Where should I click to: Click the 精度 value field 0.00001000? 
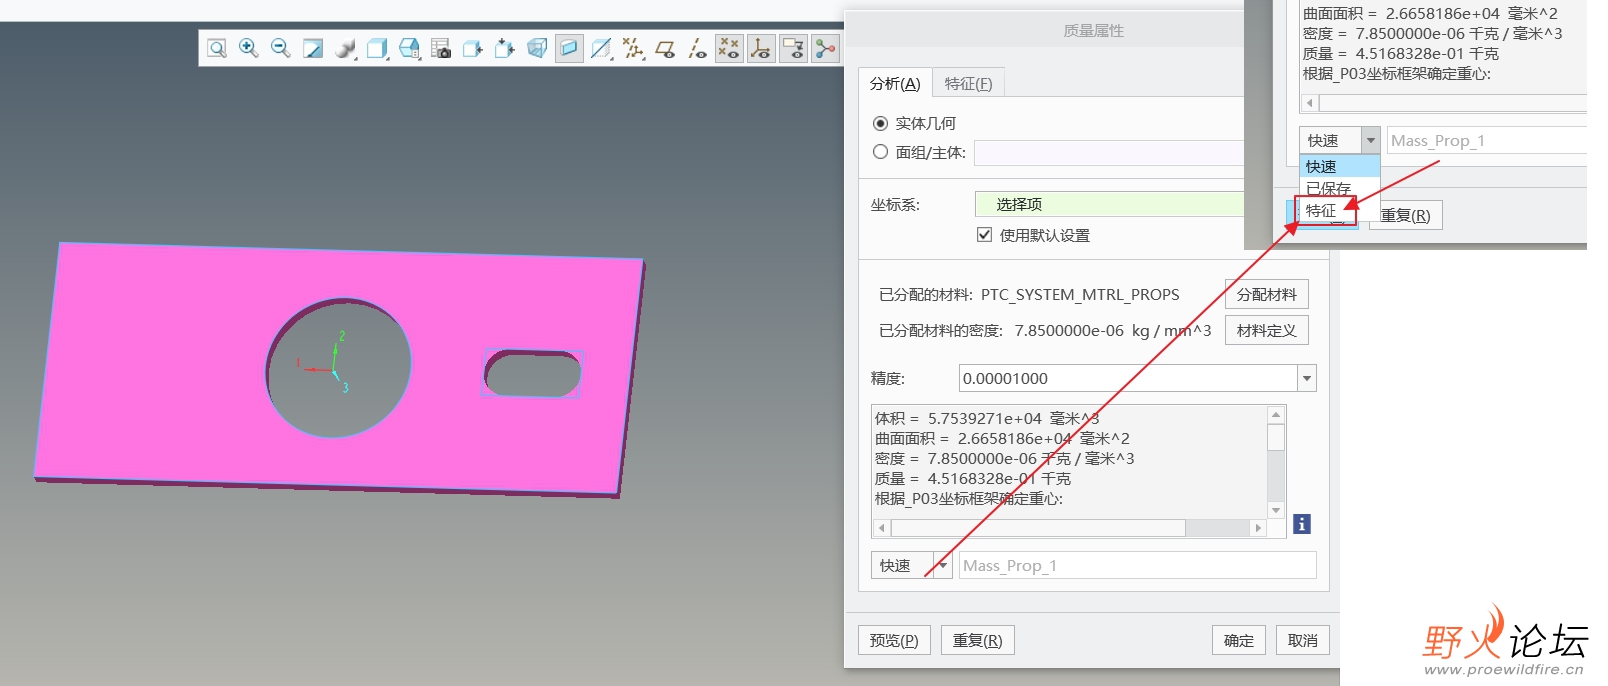pos(1128,378)
